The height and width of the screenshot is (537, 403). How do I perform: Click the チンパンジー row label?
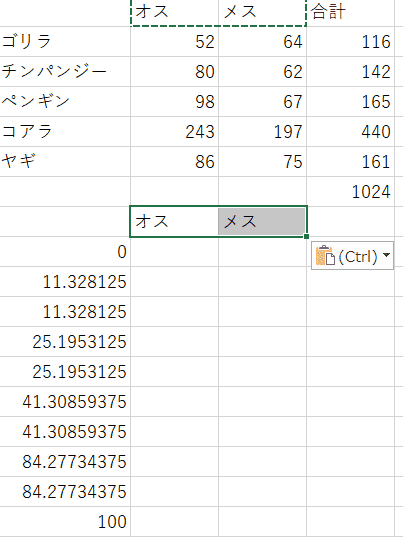(x=65, y=72)
